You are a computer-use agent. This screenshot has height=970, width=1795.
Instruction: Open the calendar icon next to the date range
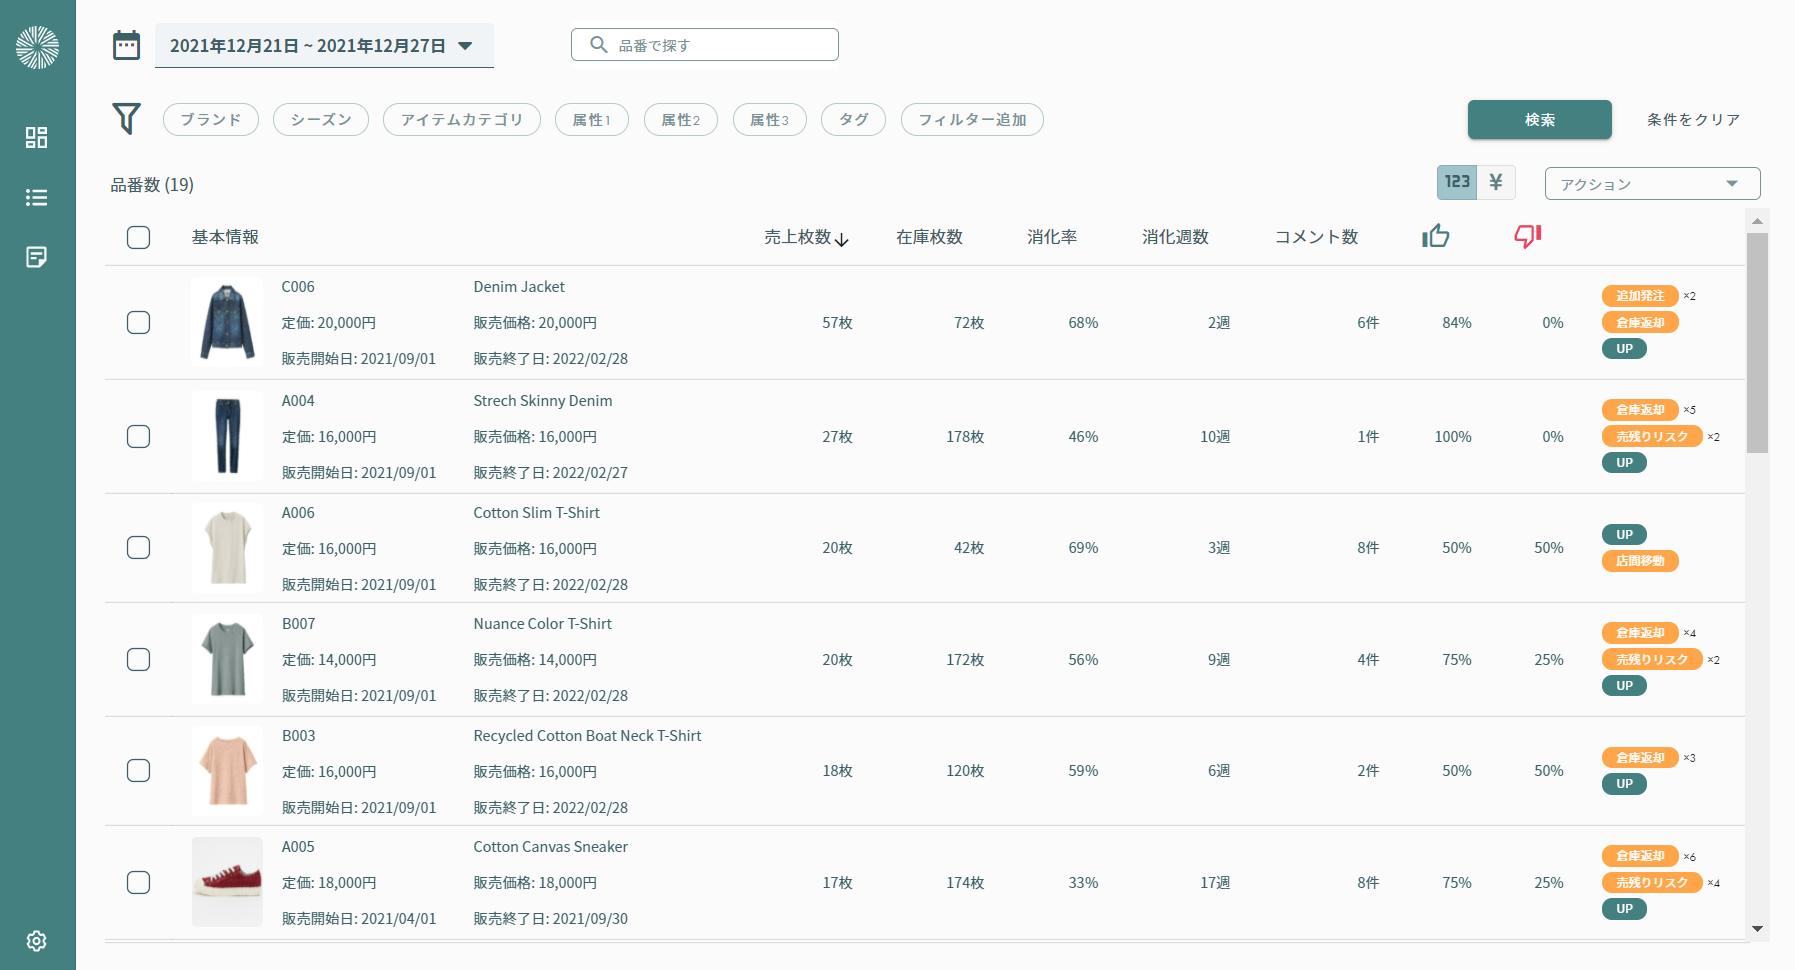(x=127, y=45)
